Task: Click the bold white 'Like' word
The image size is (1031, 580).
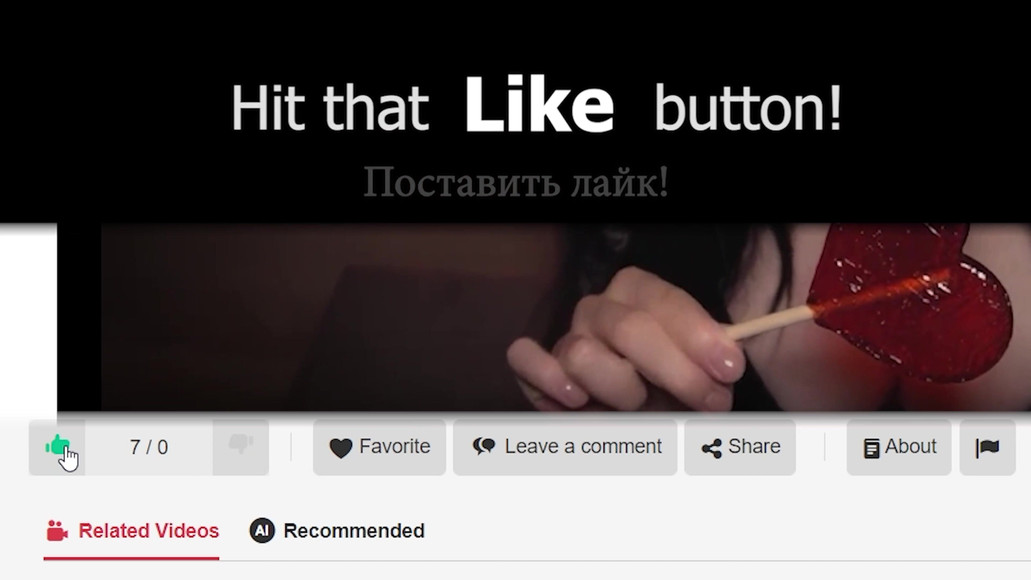Action: (x=539, y=105)
